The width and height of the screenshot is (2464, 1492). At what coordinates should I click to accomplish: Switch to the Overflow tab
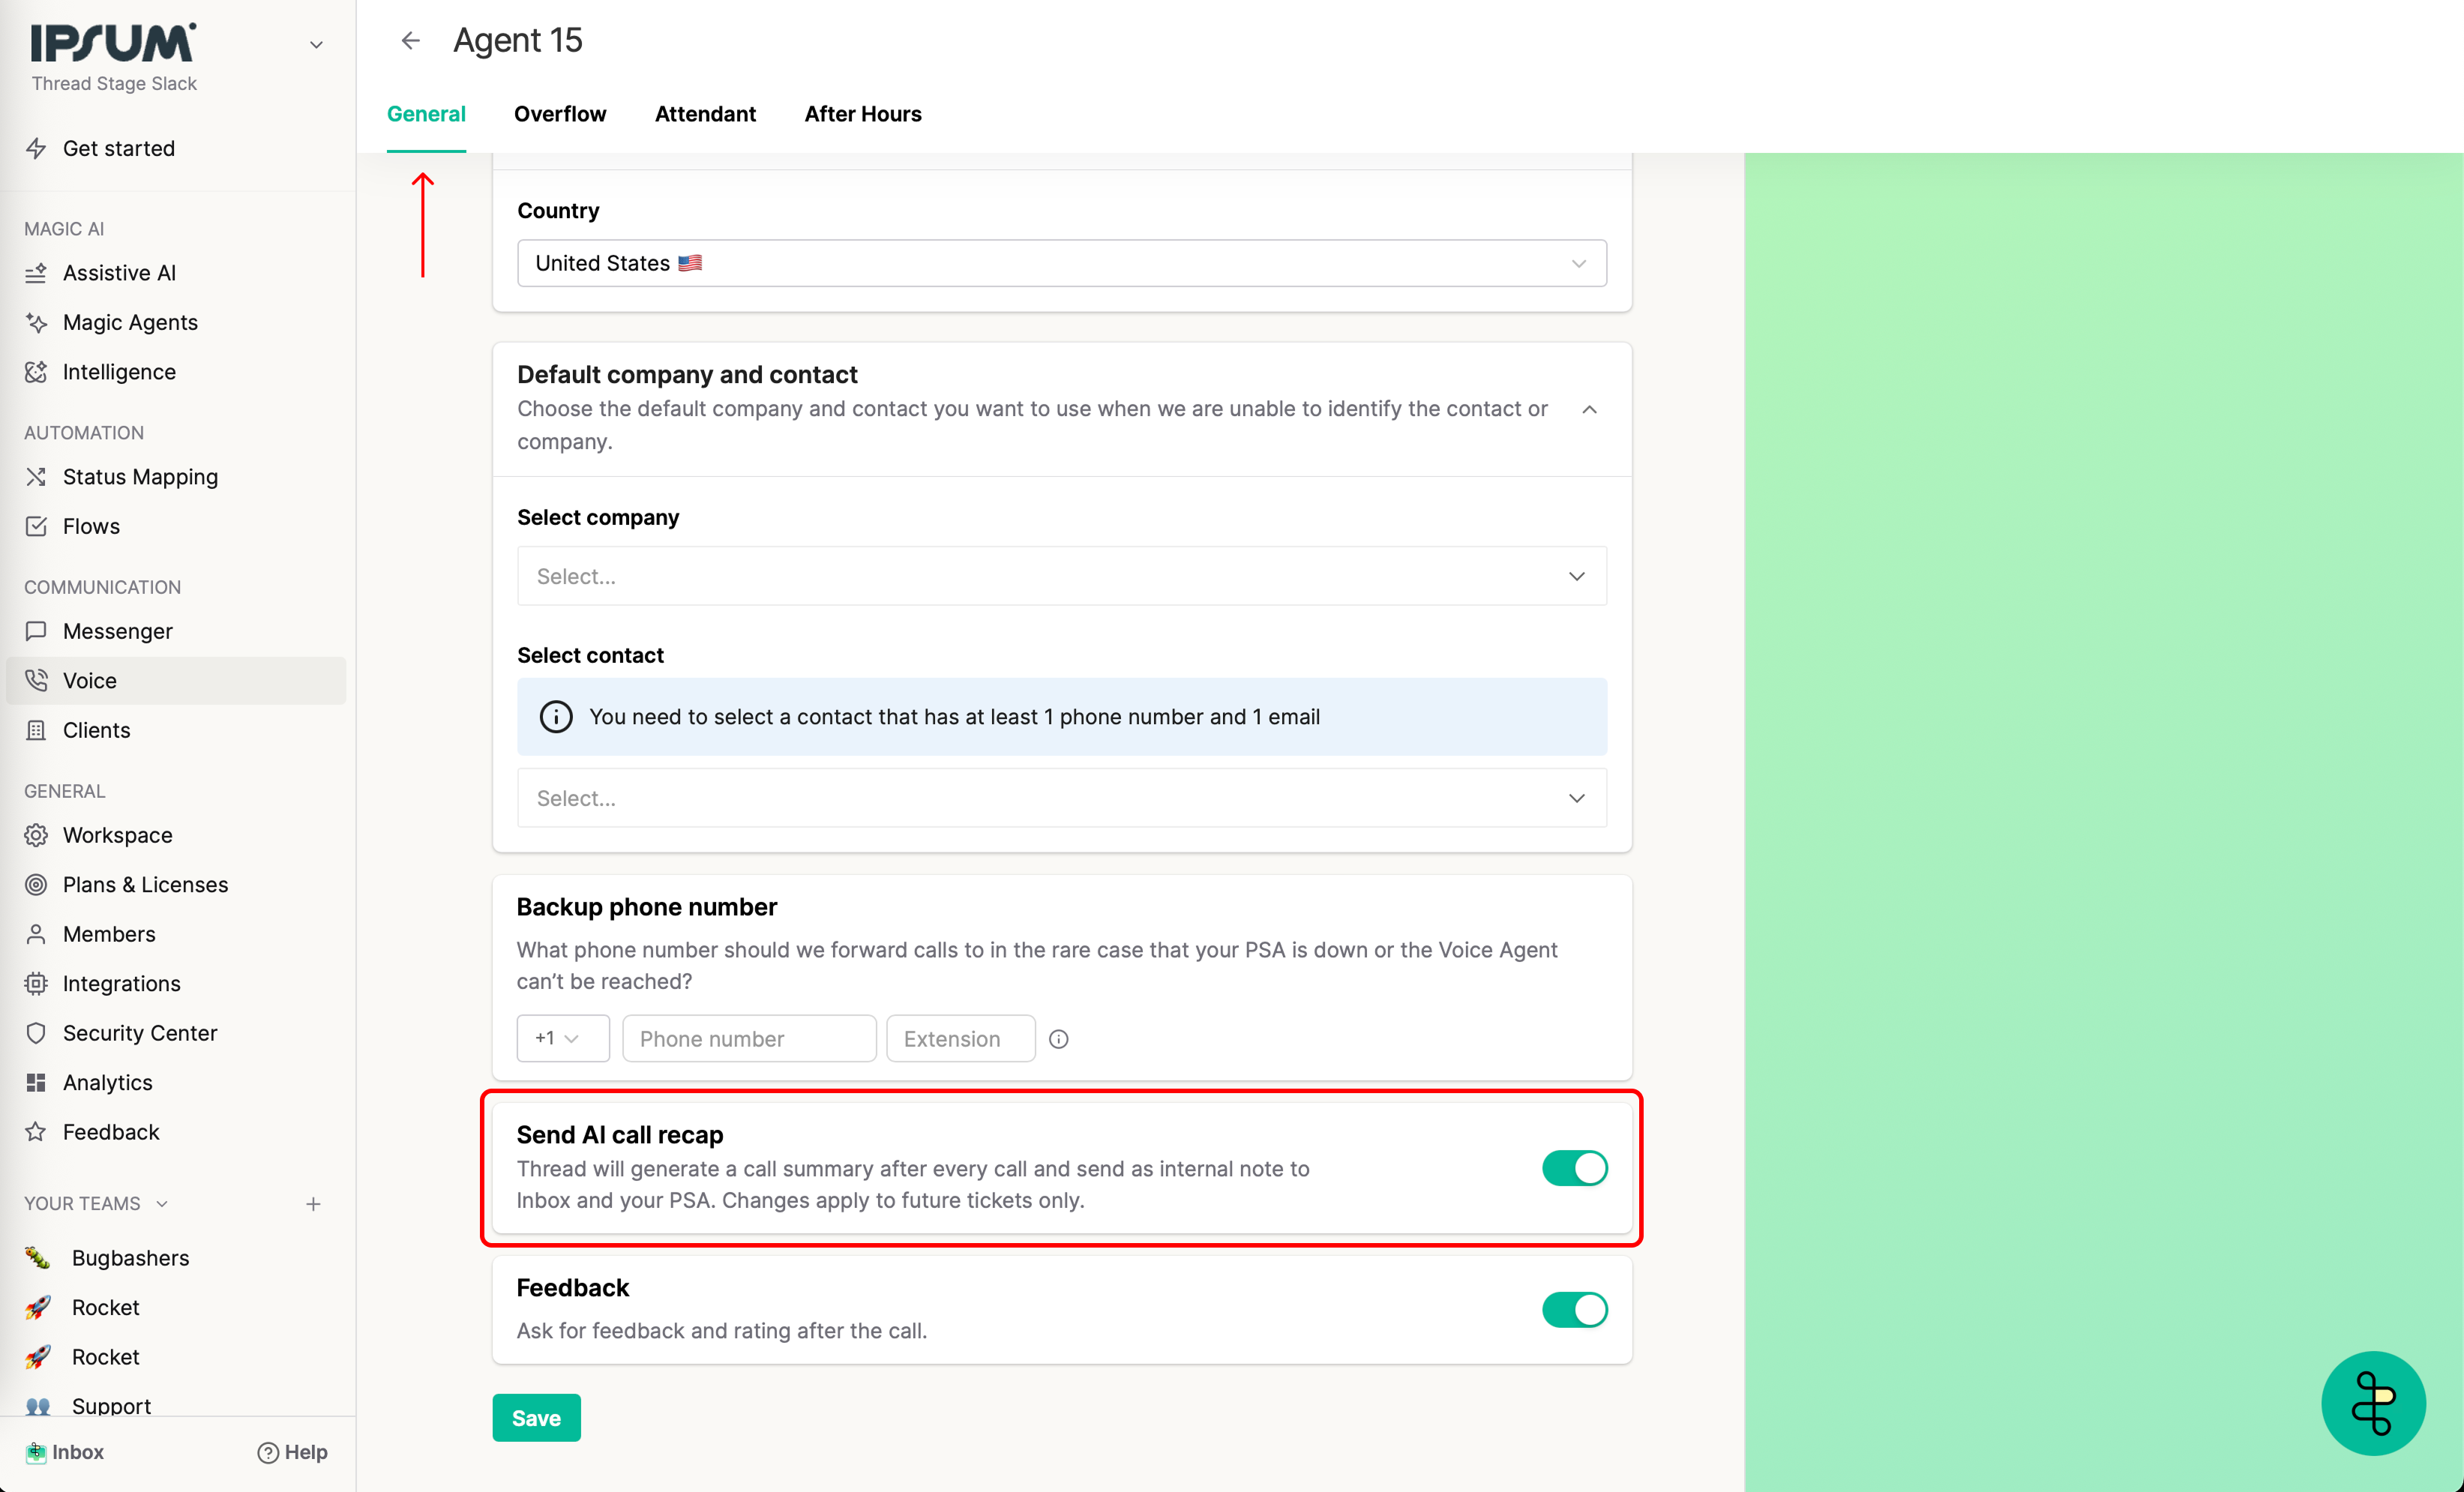click(560, 114)
